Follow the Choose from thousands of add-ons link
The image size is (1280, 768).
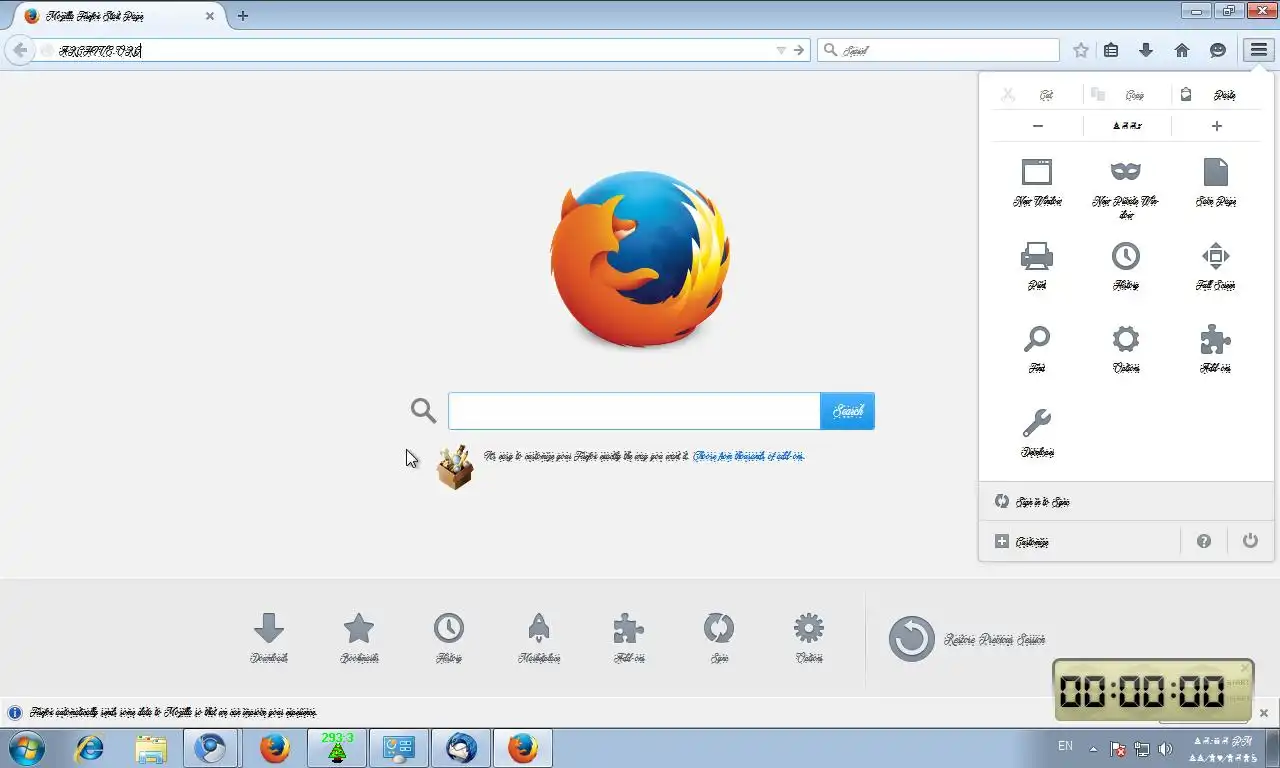(748, 456)
